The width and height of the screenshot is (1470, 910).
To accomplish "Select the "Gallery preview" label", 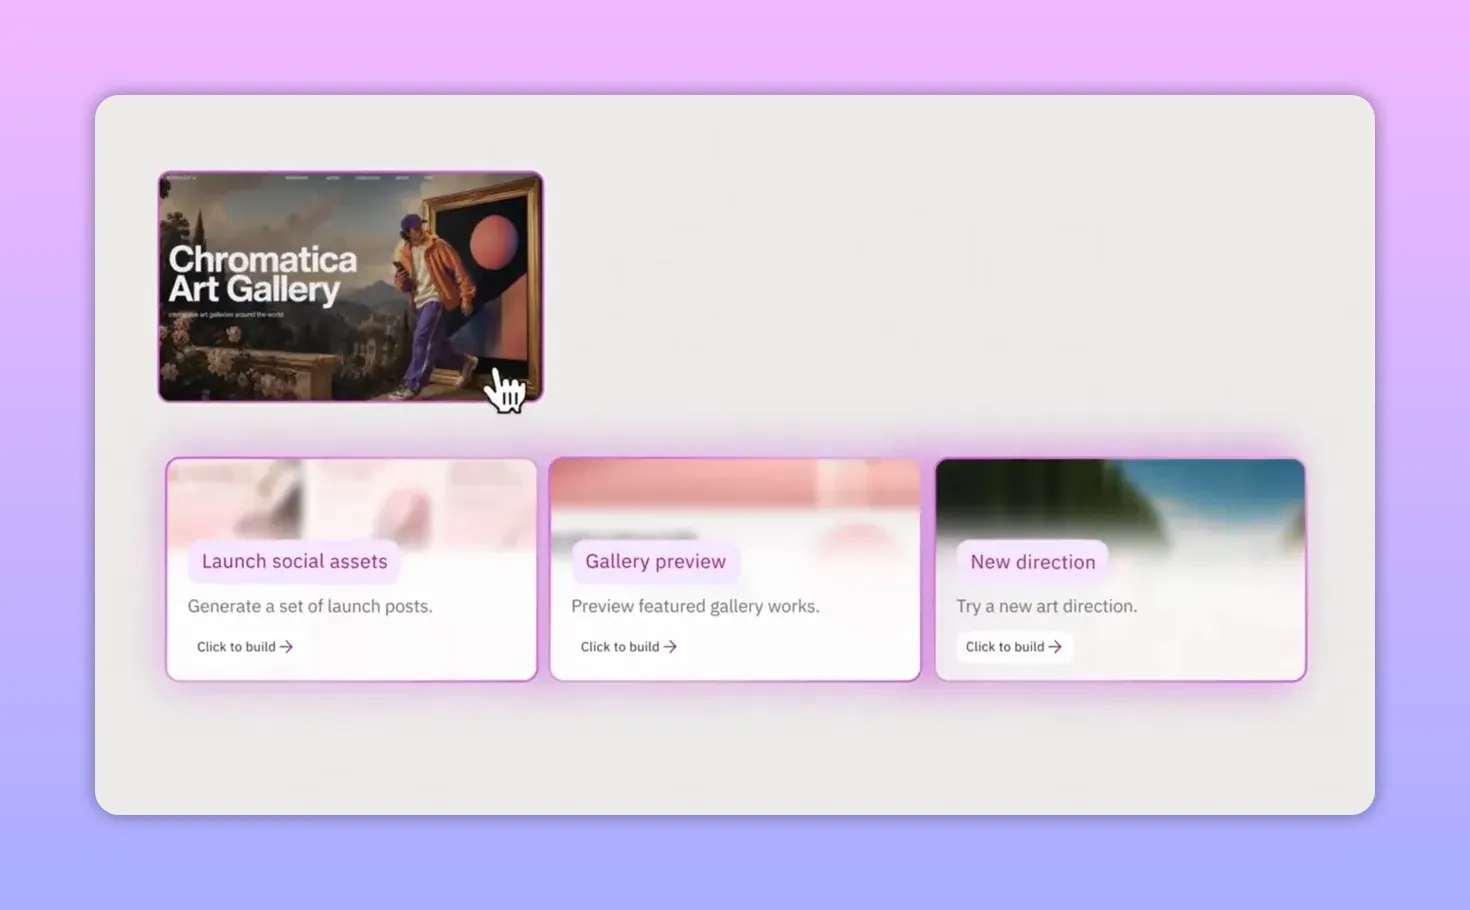I will click(x=656, y=562).
